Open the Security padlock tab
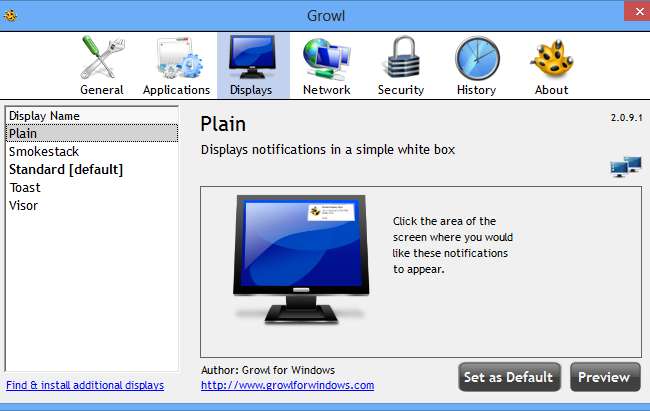Screen dimensions: 650x411 [x=401, y=66]
